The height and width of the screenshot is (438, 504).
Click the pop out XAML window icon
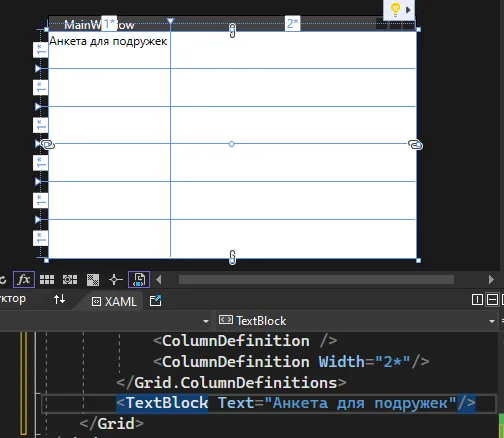(x=155, y=301)
